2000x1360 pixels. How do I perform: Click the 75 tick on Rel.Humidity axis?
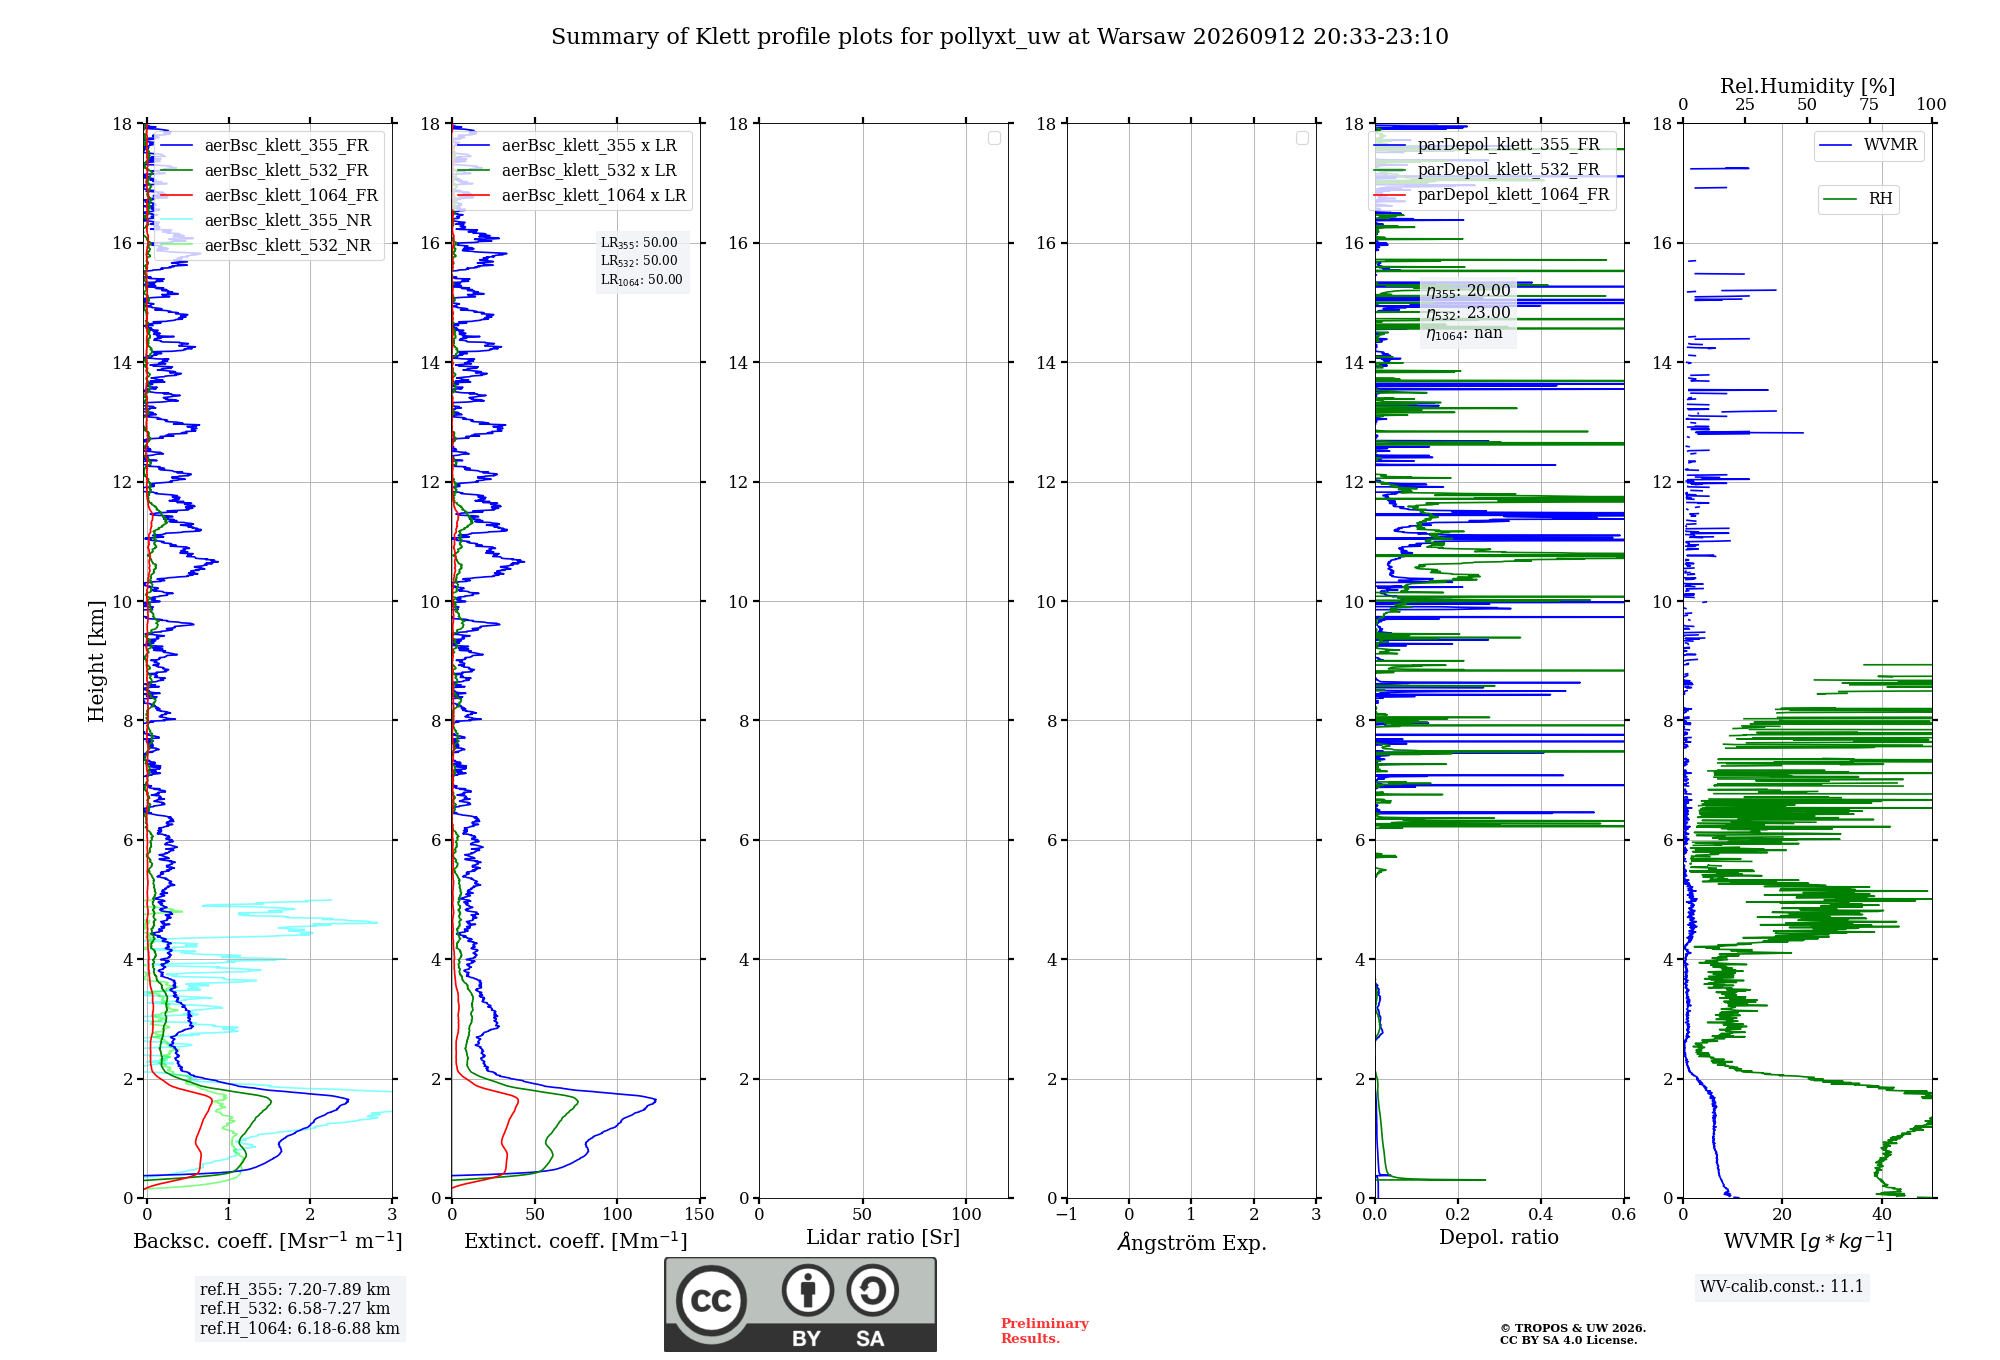(x=1869, y=105)
